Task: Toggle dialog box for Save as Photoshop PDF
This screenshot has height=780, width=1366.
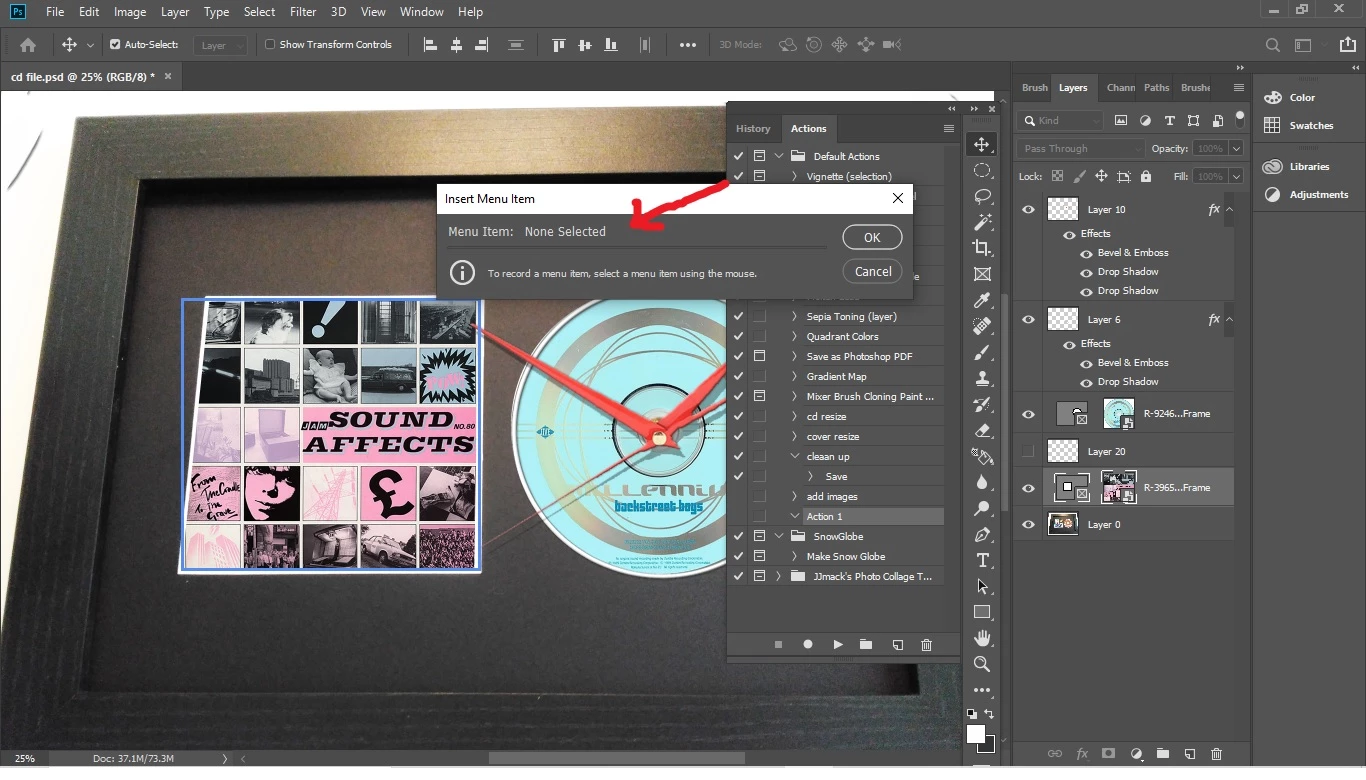Action: click(759, 357)
